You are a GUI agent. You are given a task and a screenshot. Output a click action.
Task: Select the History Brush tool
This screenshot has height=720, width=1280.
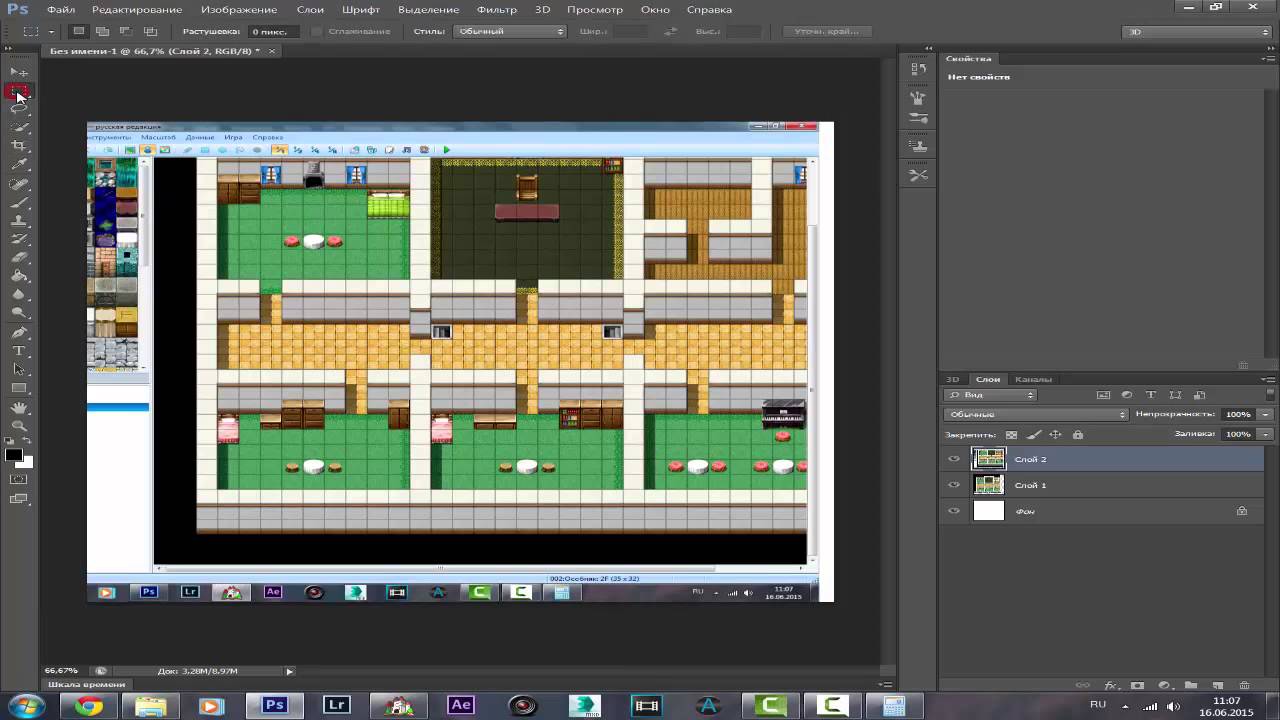point(19,239)
